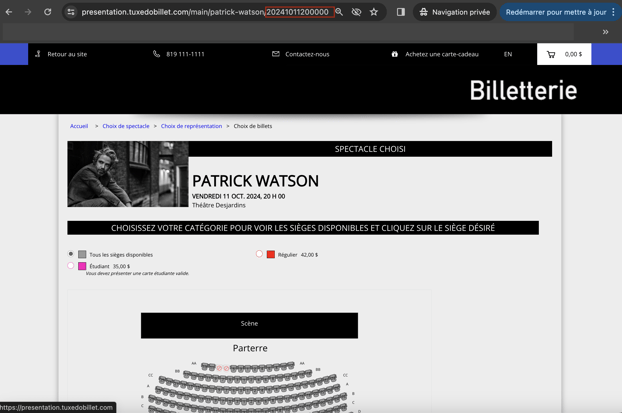Click Redémarrer pour mettre à jour button
This screenshot has width=622, height=413.
click(555, 12)
